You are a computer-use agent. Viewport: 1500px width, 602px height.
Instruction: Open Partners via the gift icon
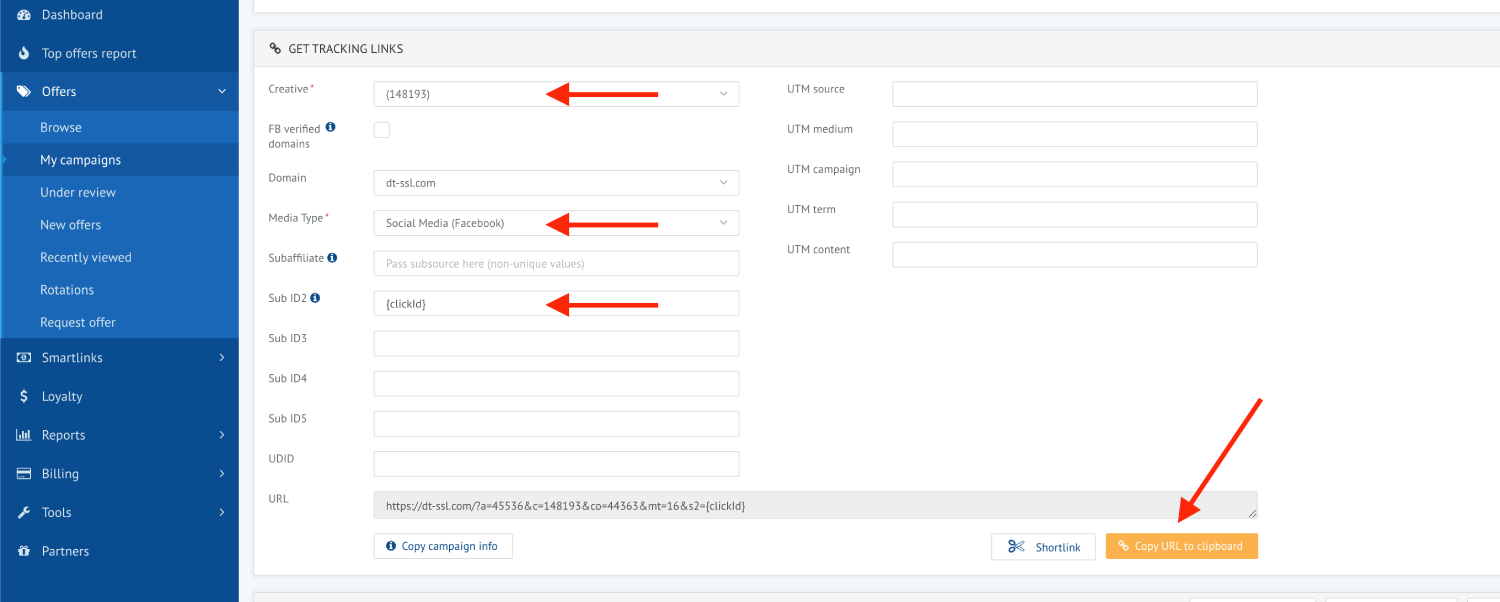coord(24,551)
